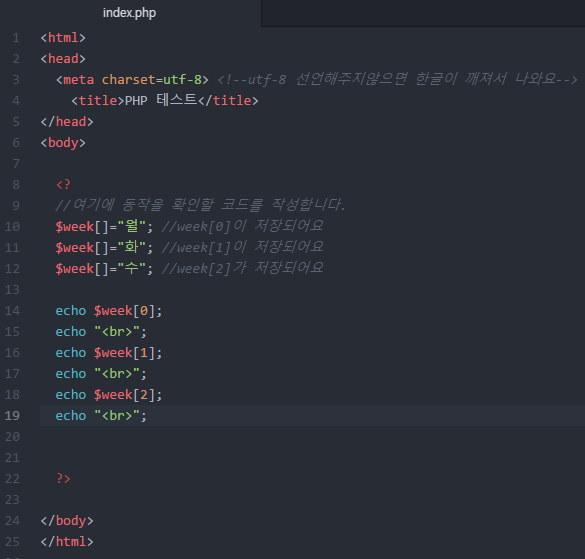585x559 pixels.
Task: Select line number 1 in gutter
Action: [x=16, y=38]
